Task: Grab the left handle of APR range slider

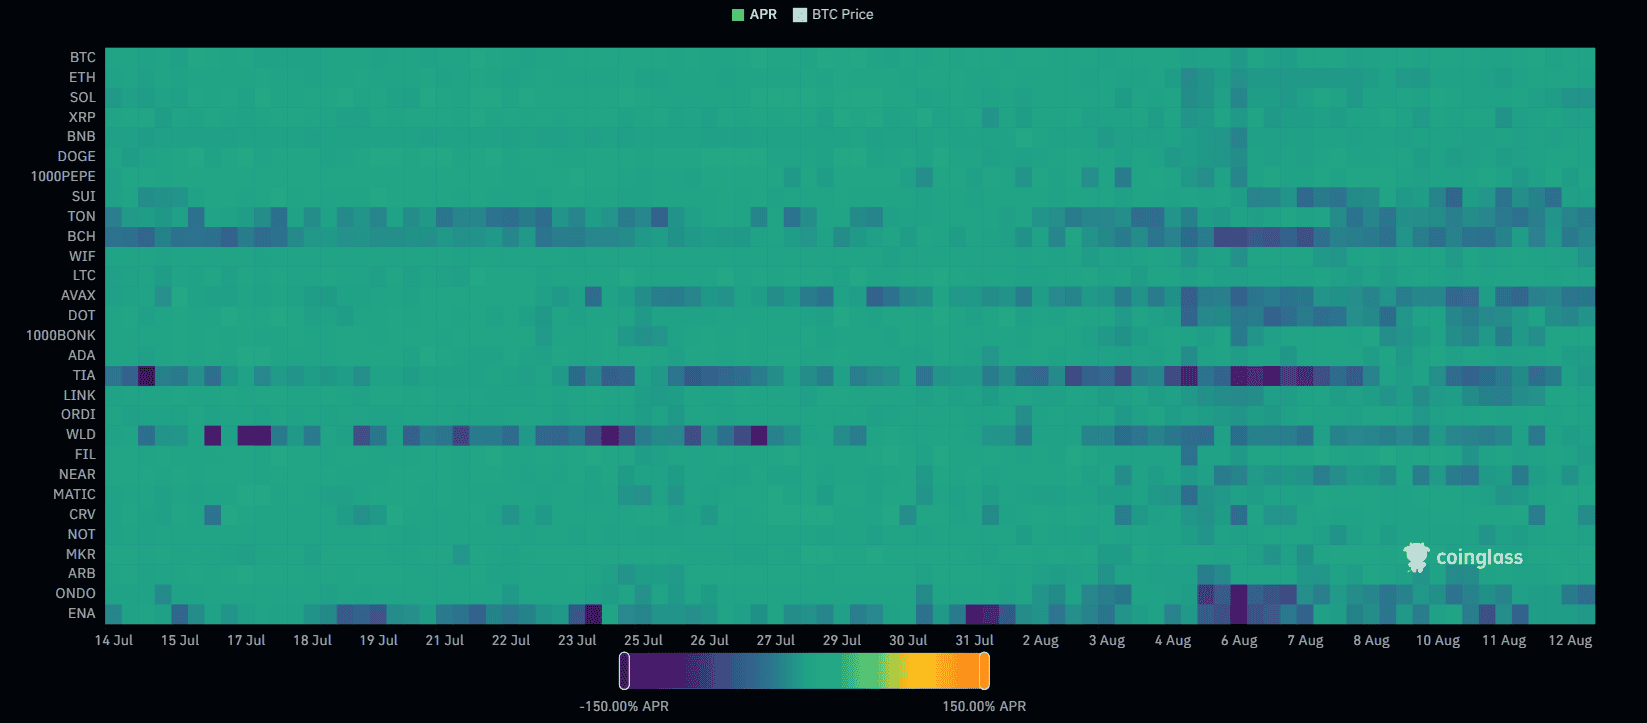Action: tap(624, 670)
